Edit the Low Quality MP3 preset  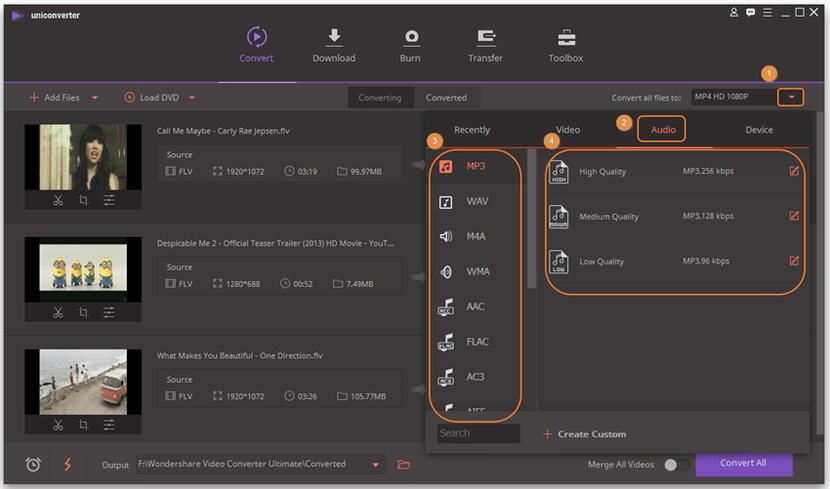pyautogui.click(x=794, y=260)
